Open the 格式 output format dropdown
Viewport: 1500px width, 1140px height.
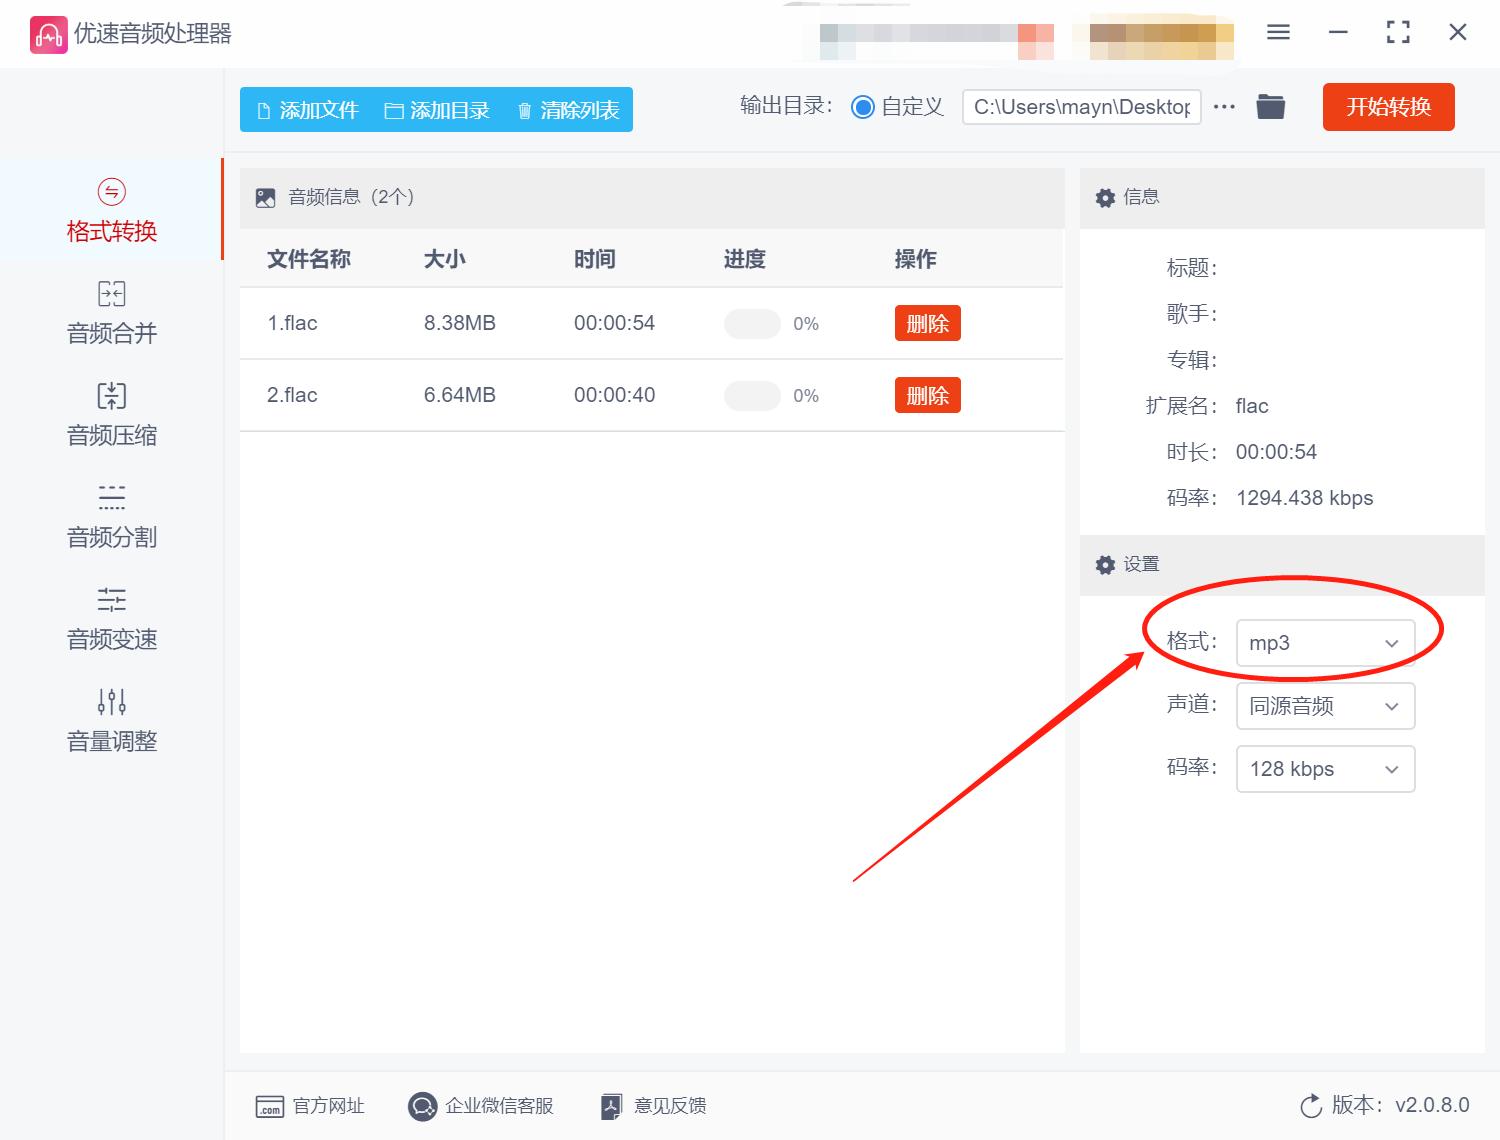click(1325, 642)
